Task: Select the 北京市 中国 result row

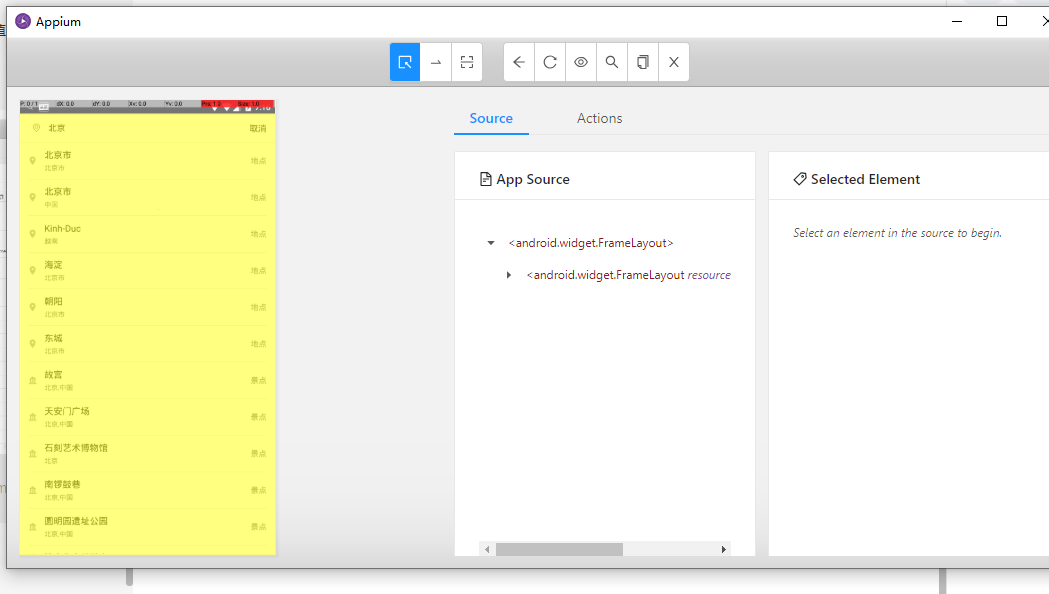Action: pyautogui.click(x=147, y=197)
